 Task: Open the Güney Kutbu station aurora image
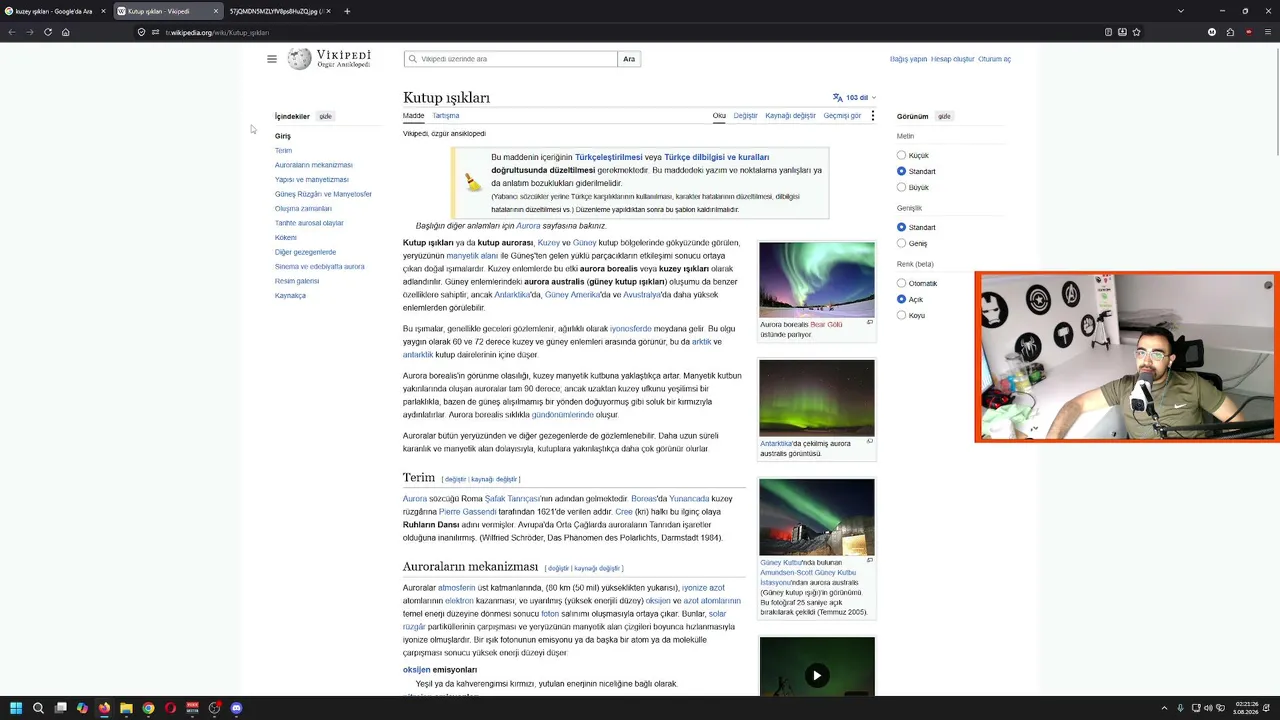[817, 517]
